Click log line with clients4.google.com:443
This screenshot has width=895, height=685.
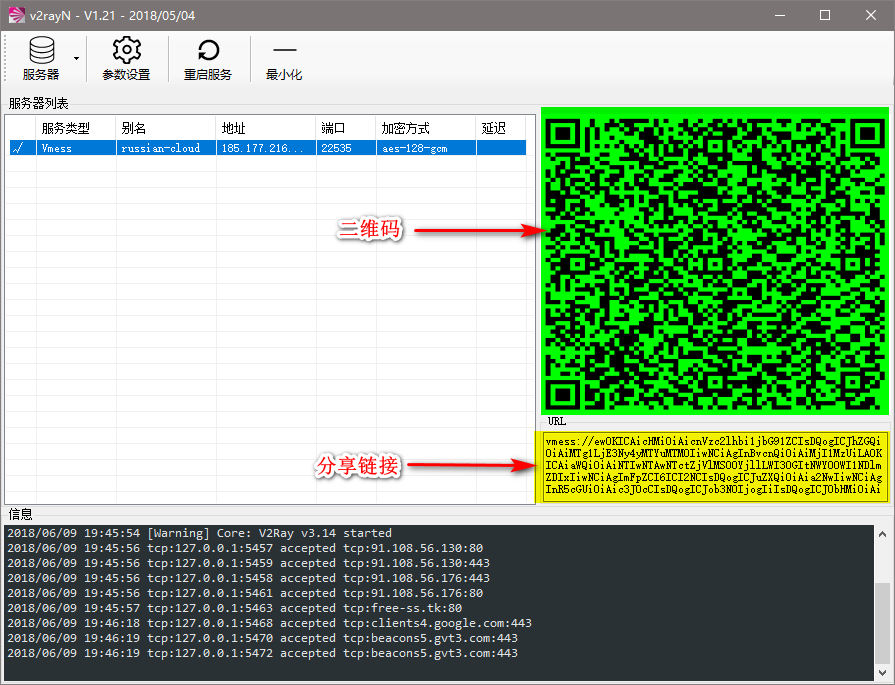point(269,623)
